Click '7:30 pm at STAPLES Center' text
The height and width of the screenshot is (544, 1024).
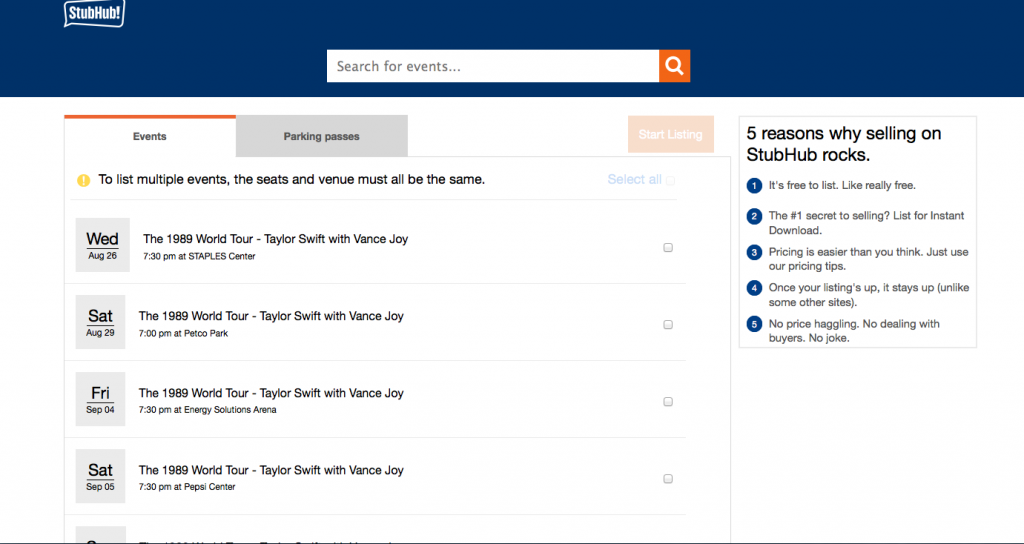[x=199, y=257]
